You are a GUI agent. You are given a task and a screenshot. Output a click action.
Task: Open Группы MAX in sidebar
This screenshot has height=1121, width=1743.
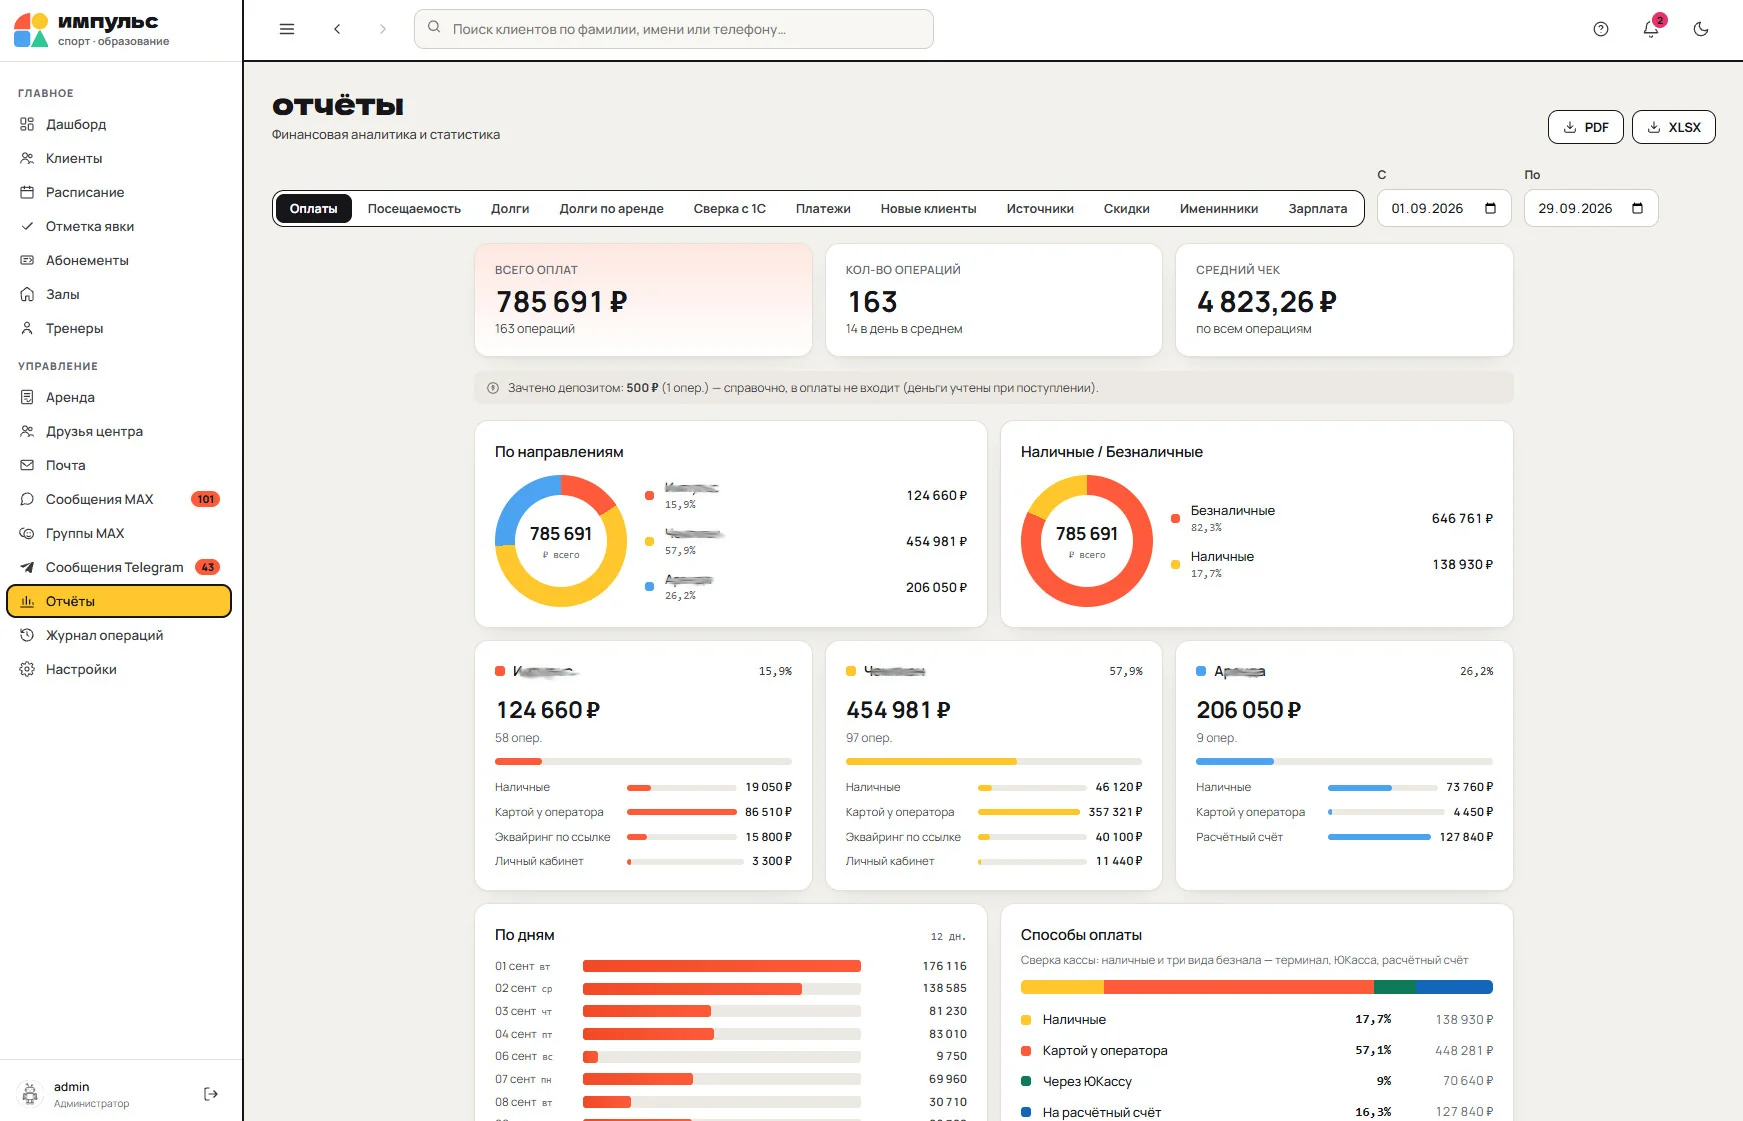(119, 533)
